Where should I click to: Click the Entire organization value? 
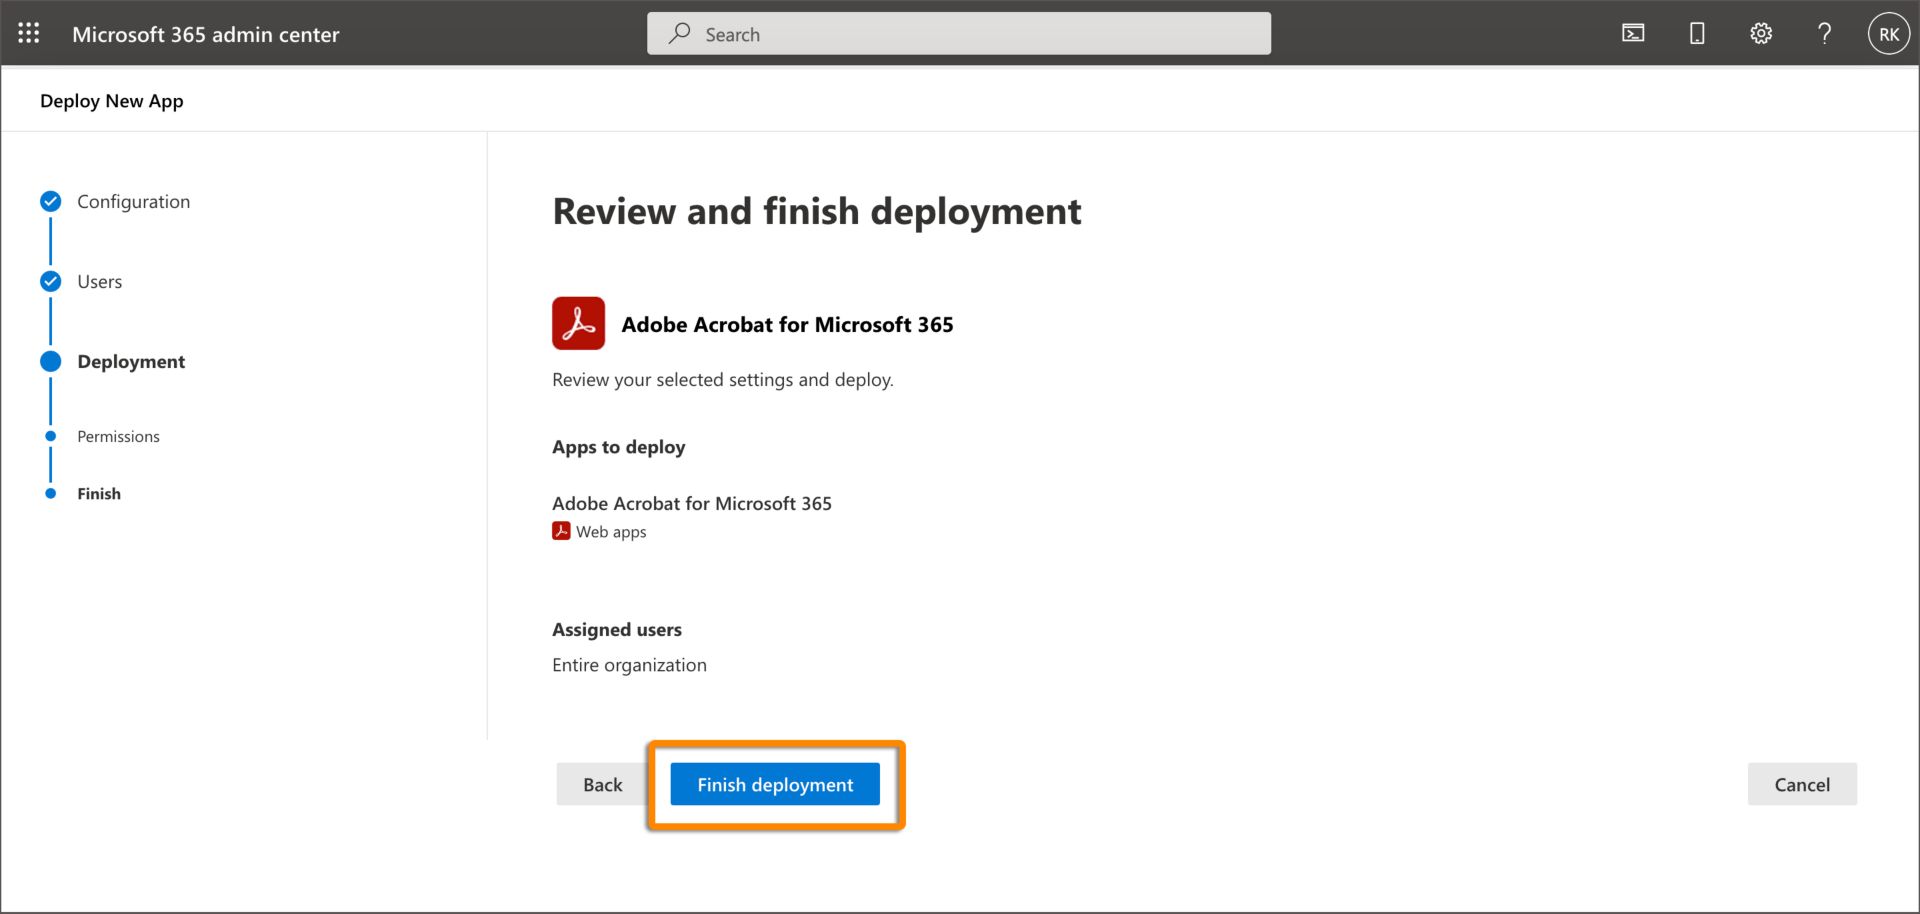tap(629, 666)
